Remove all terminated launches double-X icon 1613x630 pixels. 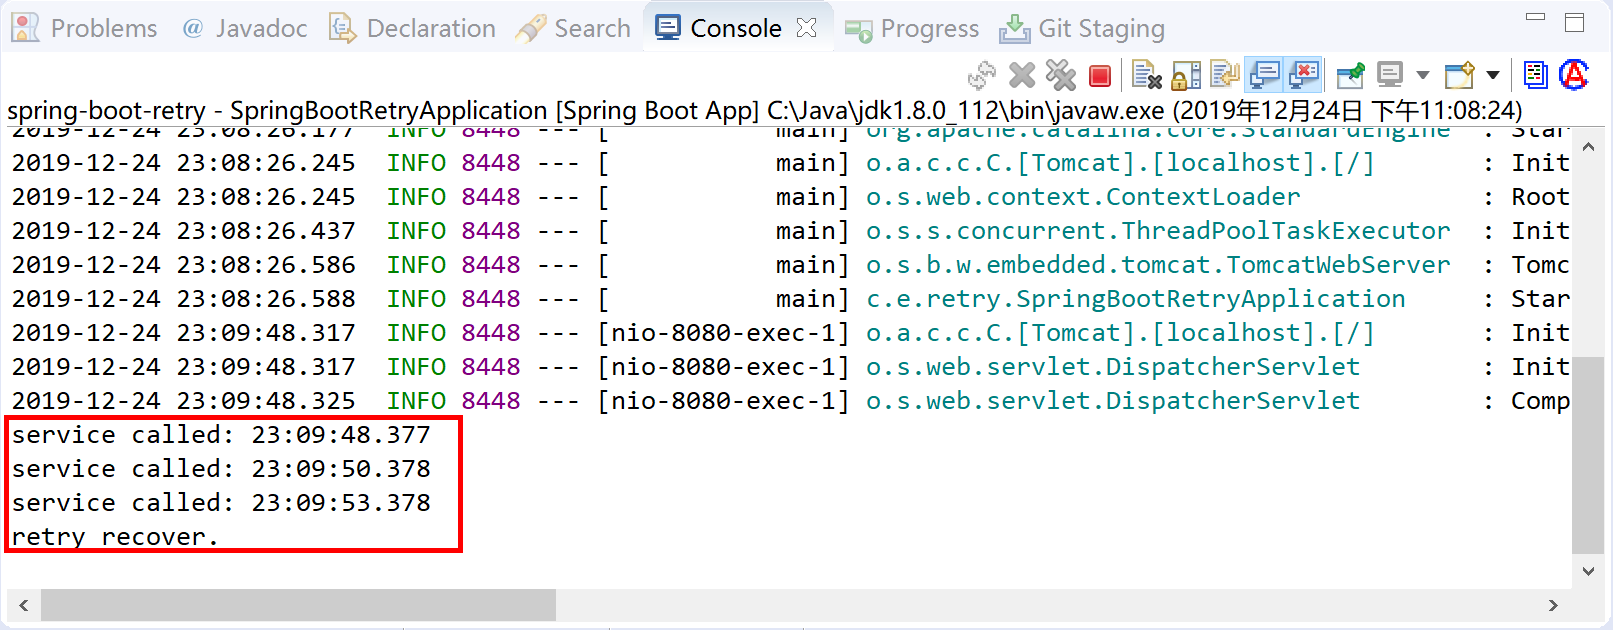tap(1060, 75)
